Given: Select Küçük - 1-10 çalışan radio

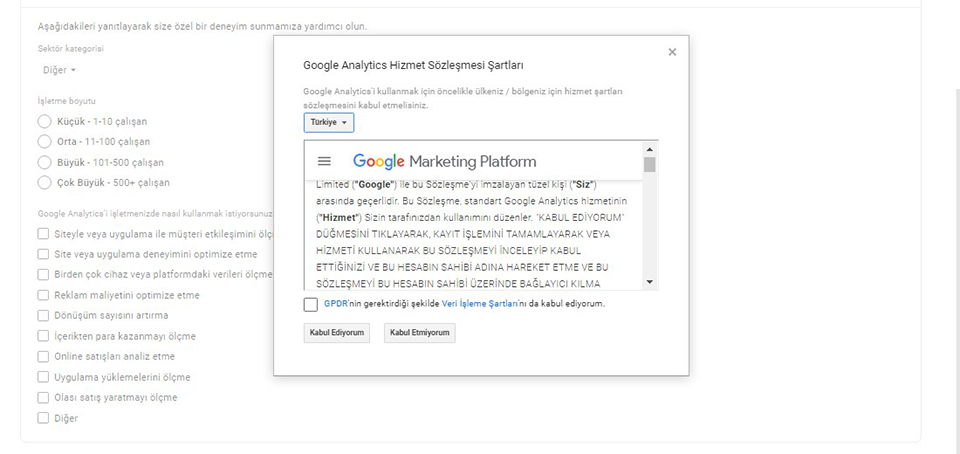Looking at the screenshot, I should pyautogui.click(x=44, y=121).
